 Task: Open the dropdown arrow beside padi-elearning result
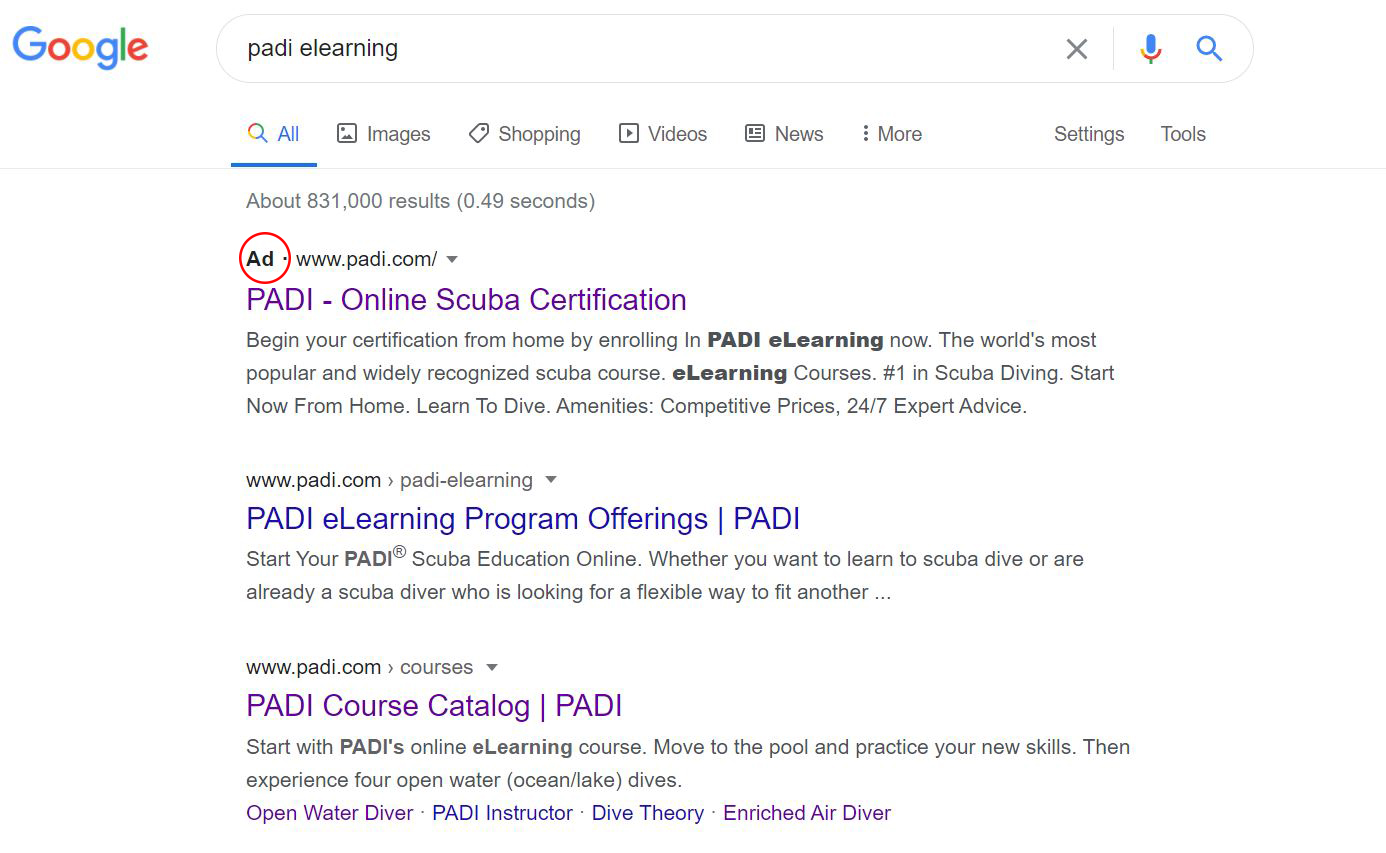(x=551, y=480)
